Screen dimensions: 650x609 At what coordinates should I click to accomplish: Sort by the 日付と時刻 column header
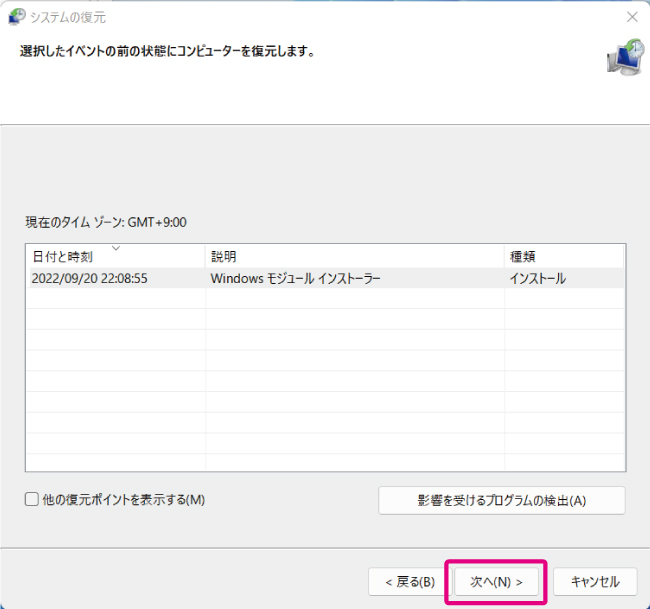pos(116,256)
